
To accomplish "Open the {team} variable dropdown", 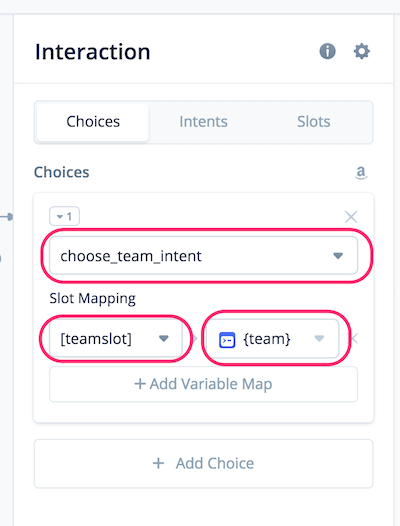I will tap(272, 338).
